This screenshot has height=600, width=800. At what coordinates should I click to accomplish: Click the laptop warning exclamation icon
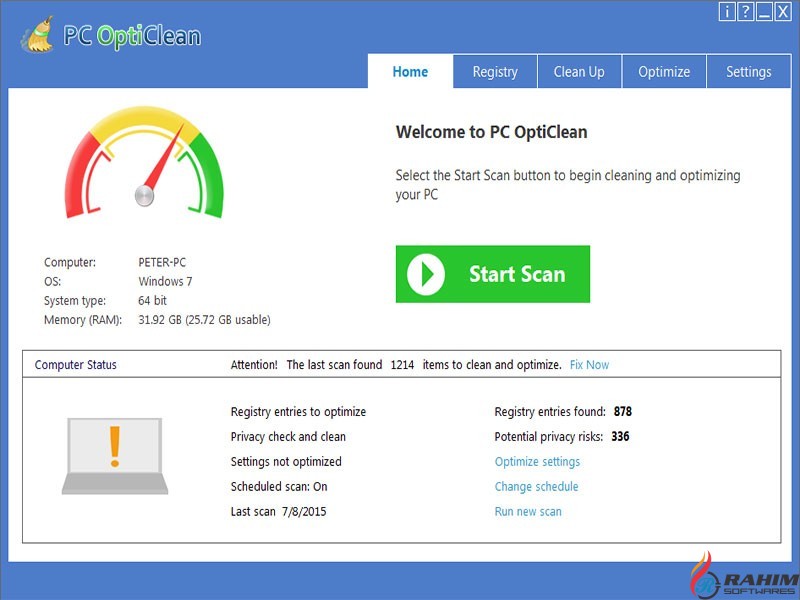click(x=115, y=456)
